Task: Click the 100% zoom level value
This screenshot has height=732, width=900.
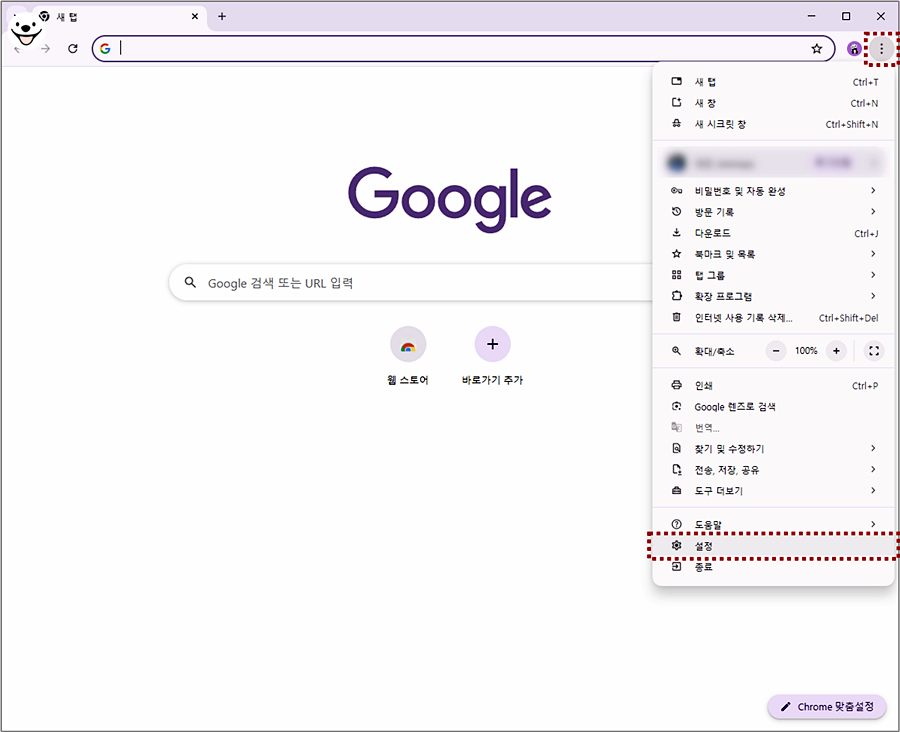Action: (x=806, y=351)
